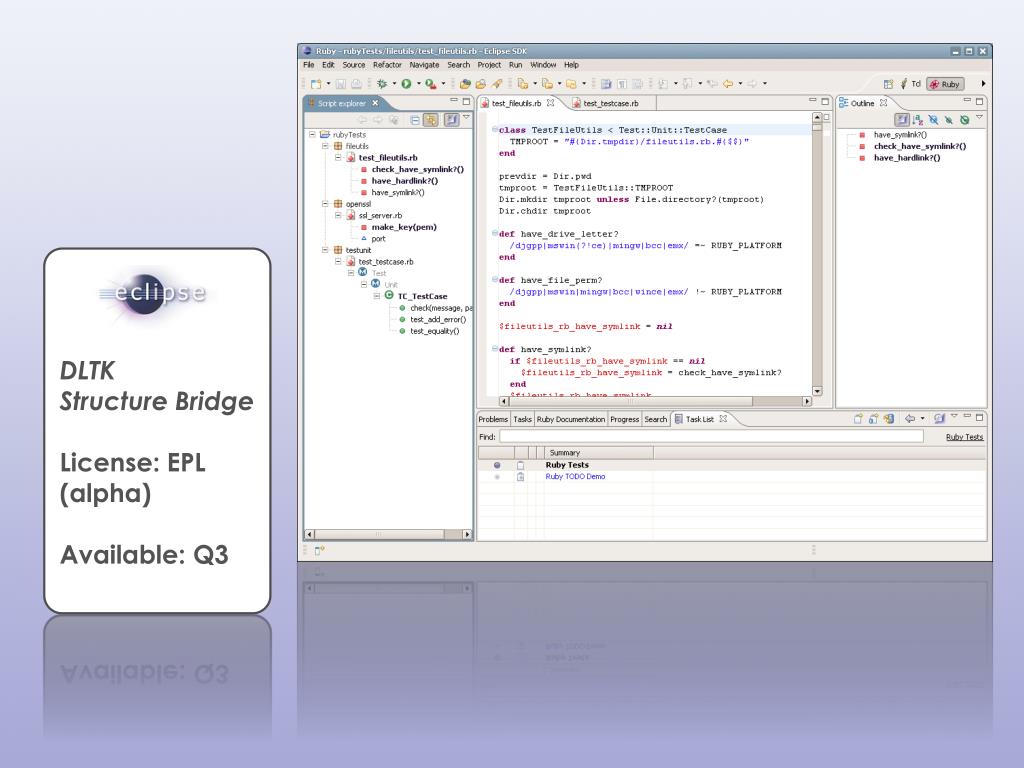Image resolution: width=1024 pixels, height=768 pixels.
Task: Open the Navigate menu
Action: point(424,65)
